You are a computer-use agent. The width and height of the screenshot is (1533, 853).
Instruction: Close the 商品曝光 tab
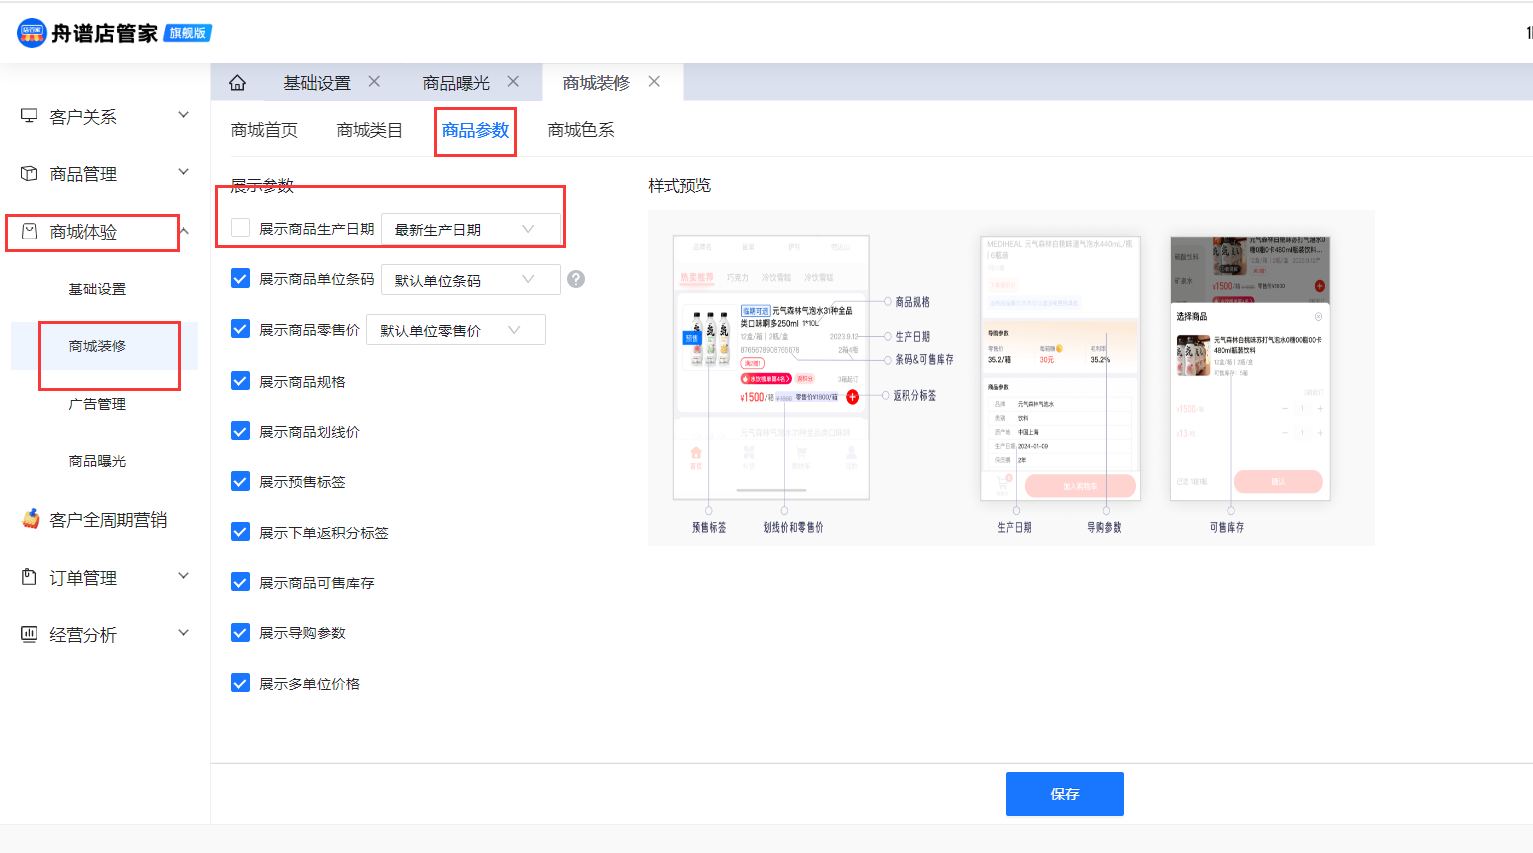[513, 82]
